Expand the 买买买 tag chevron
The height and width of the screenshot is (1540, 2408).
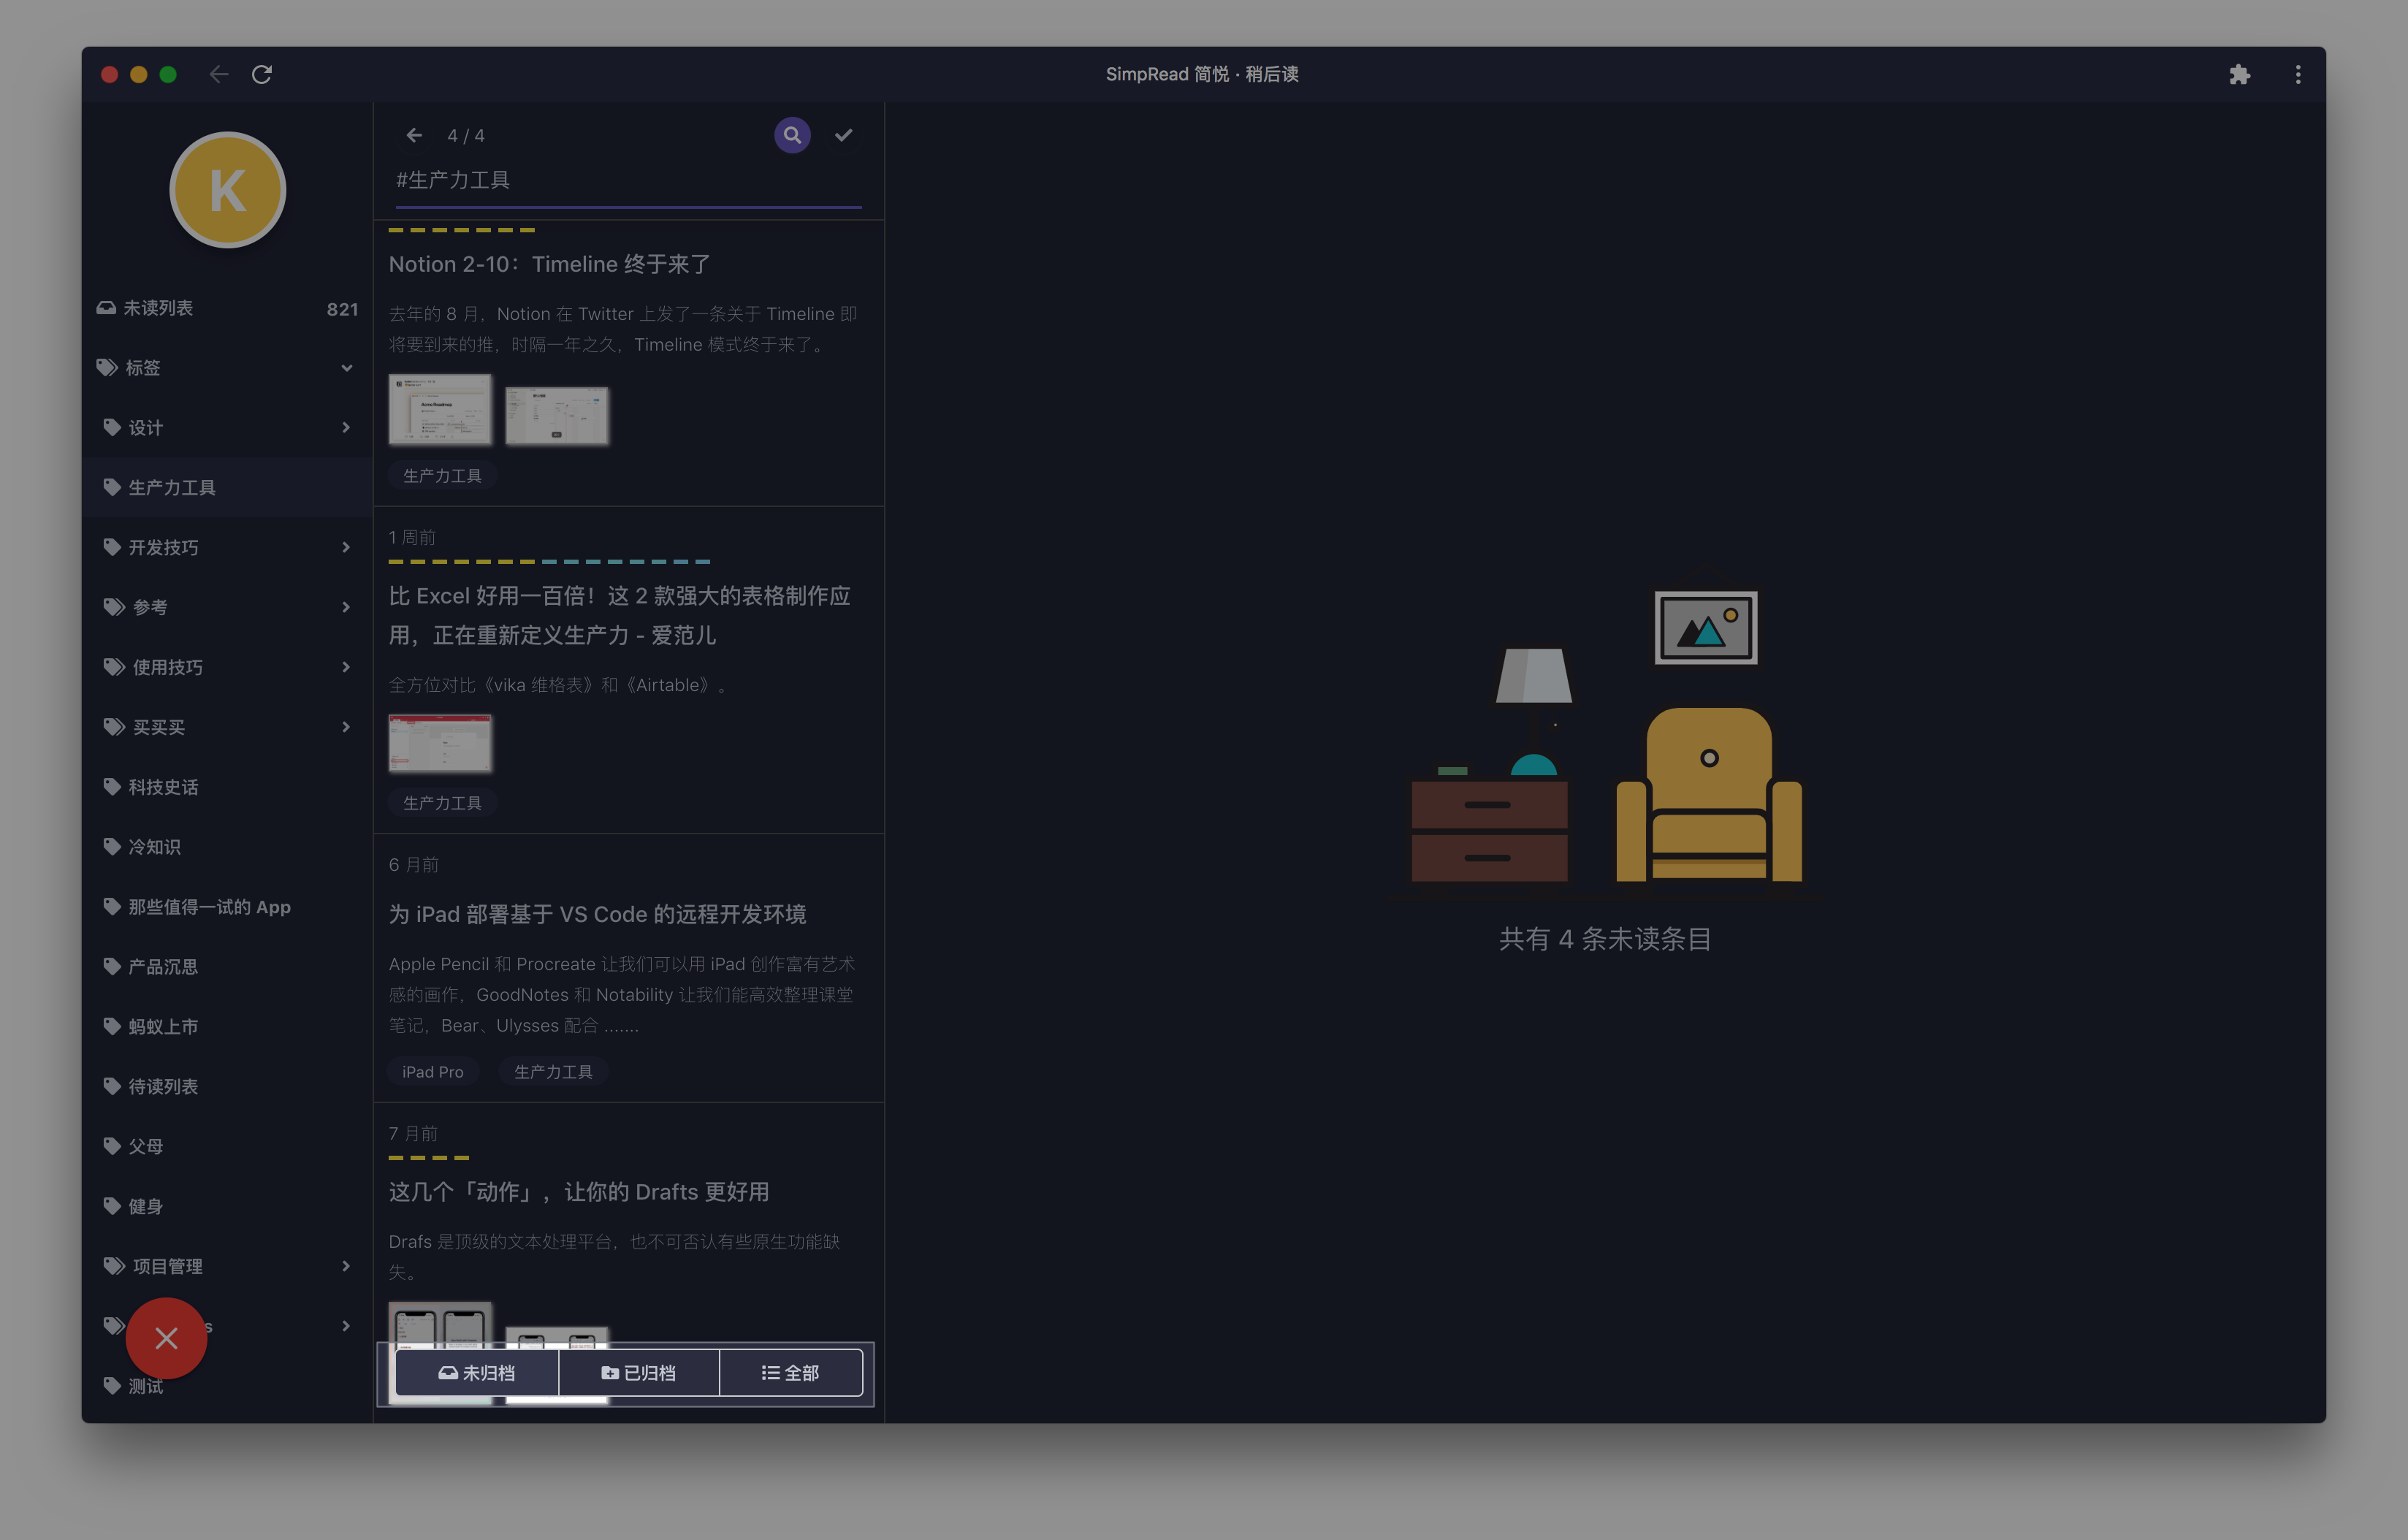[x=346, y=727]
